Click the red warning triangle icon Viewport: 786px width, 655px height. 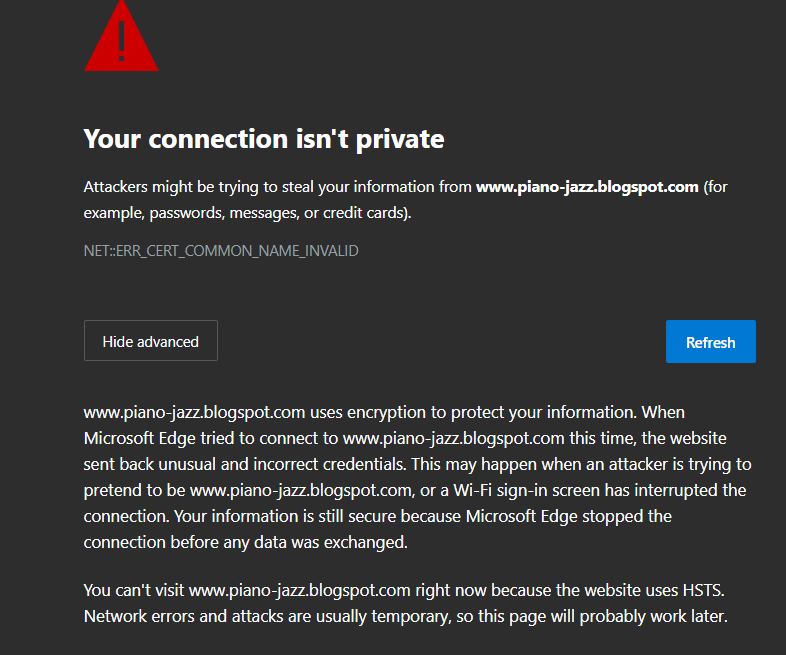(121, 42)
